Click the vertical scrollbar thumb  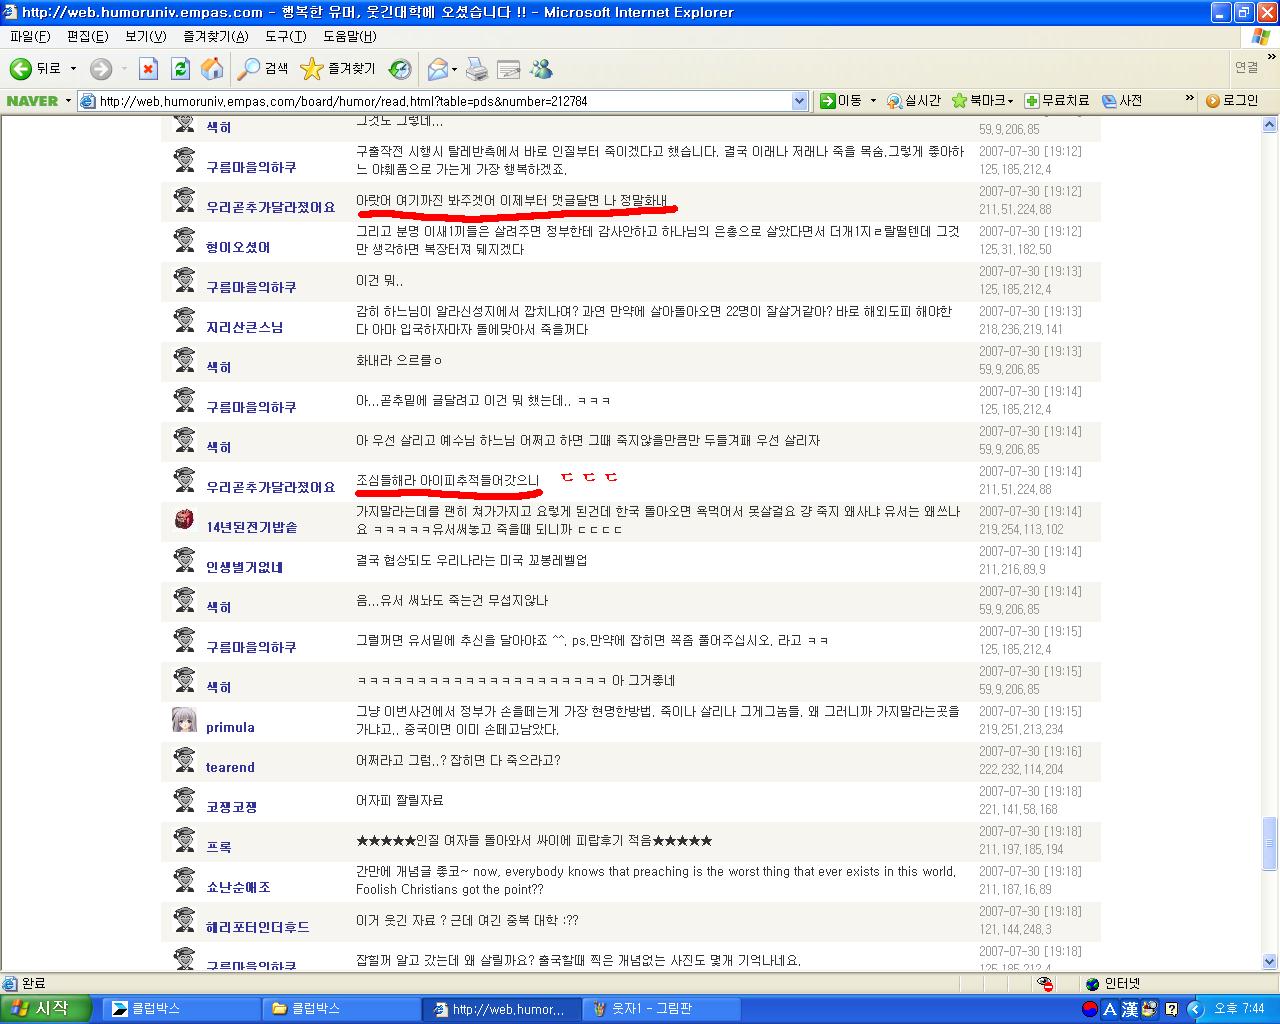[x=1270, y=843]
